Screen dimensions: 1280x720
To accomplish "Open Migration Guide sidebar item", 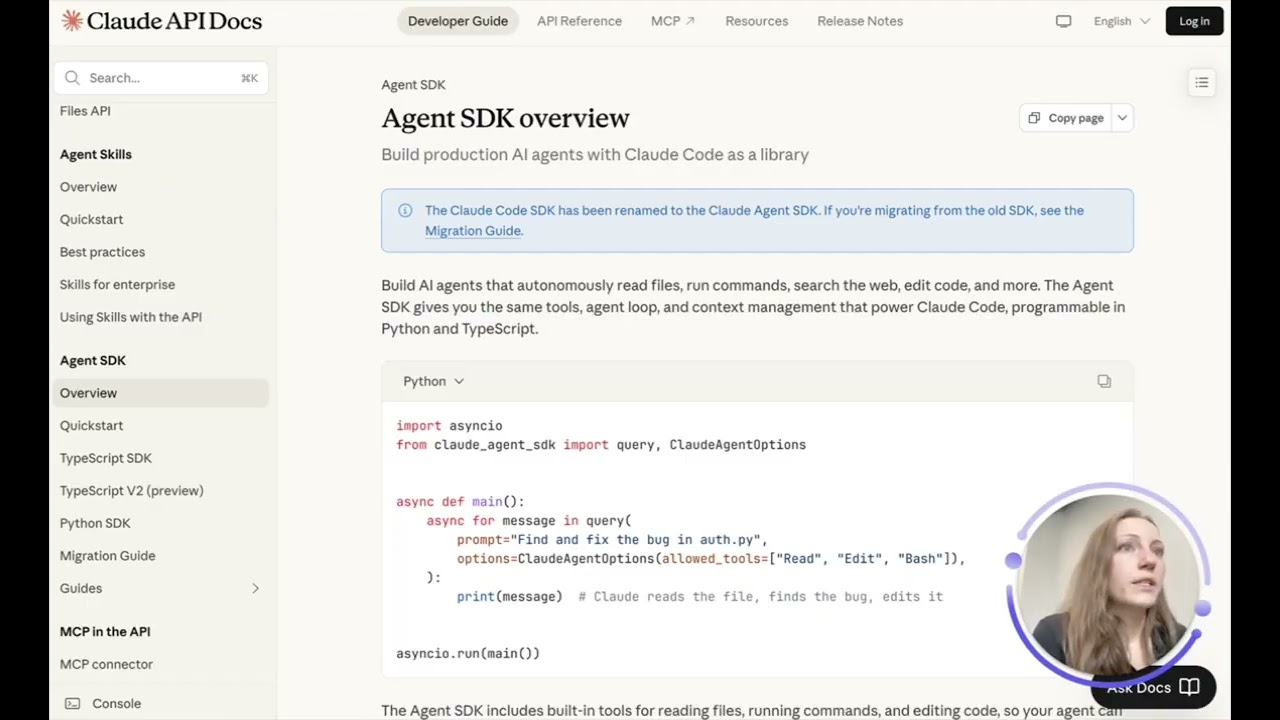I will 107,555.
